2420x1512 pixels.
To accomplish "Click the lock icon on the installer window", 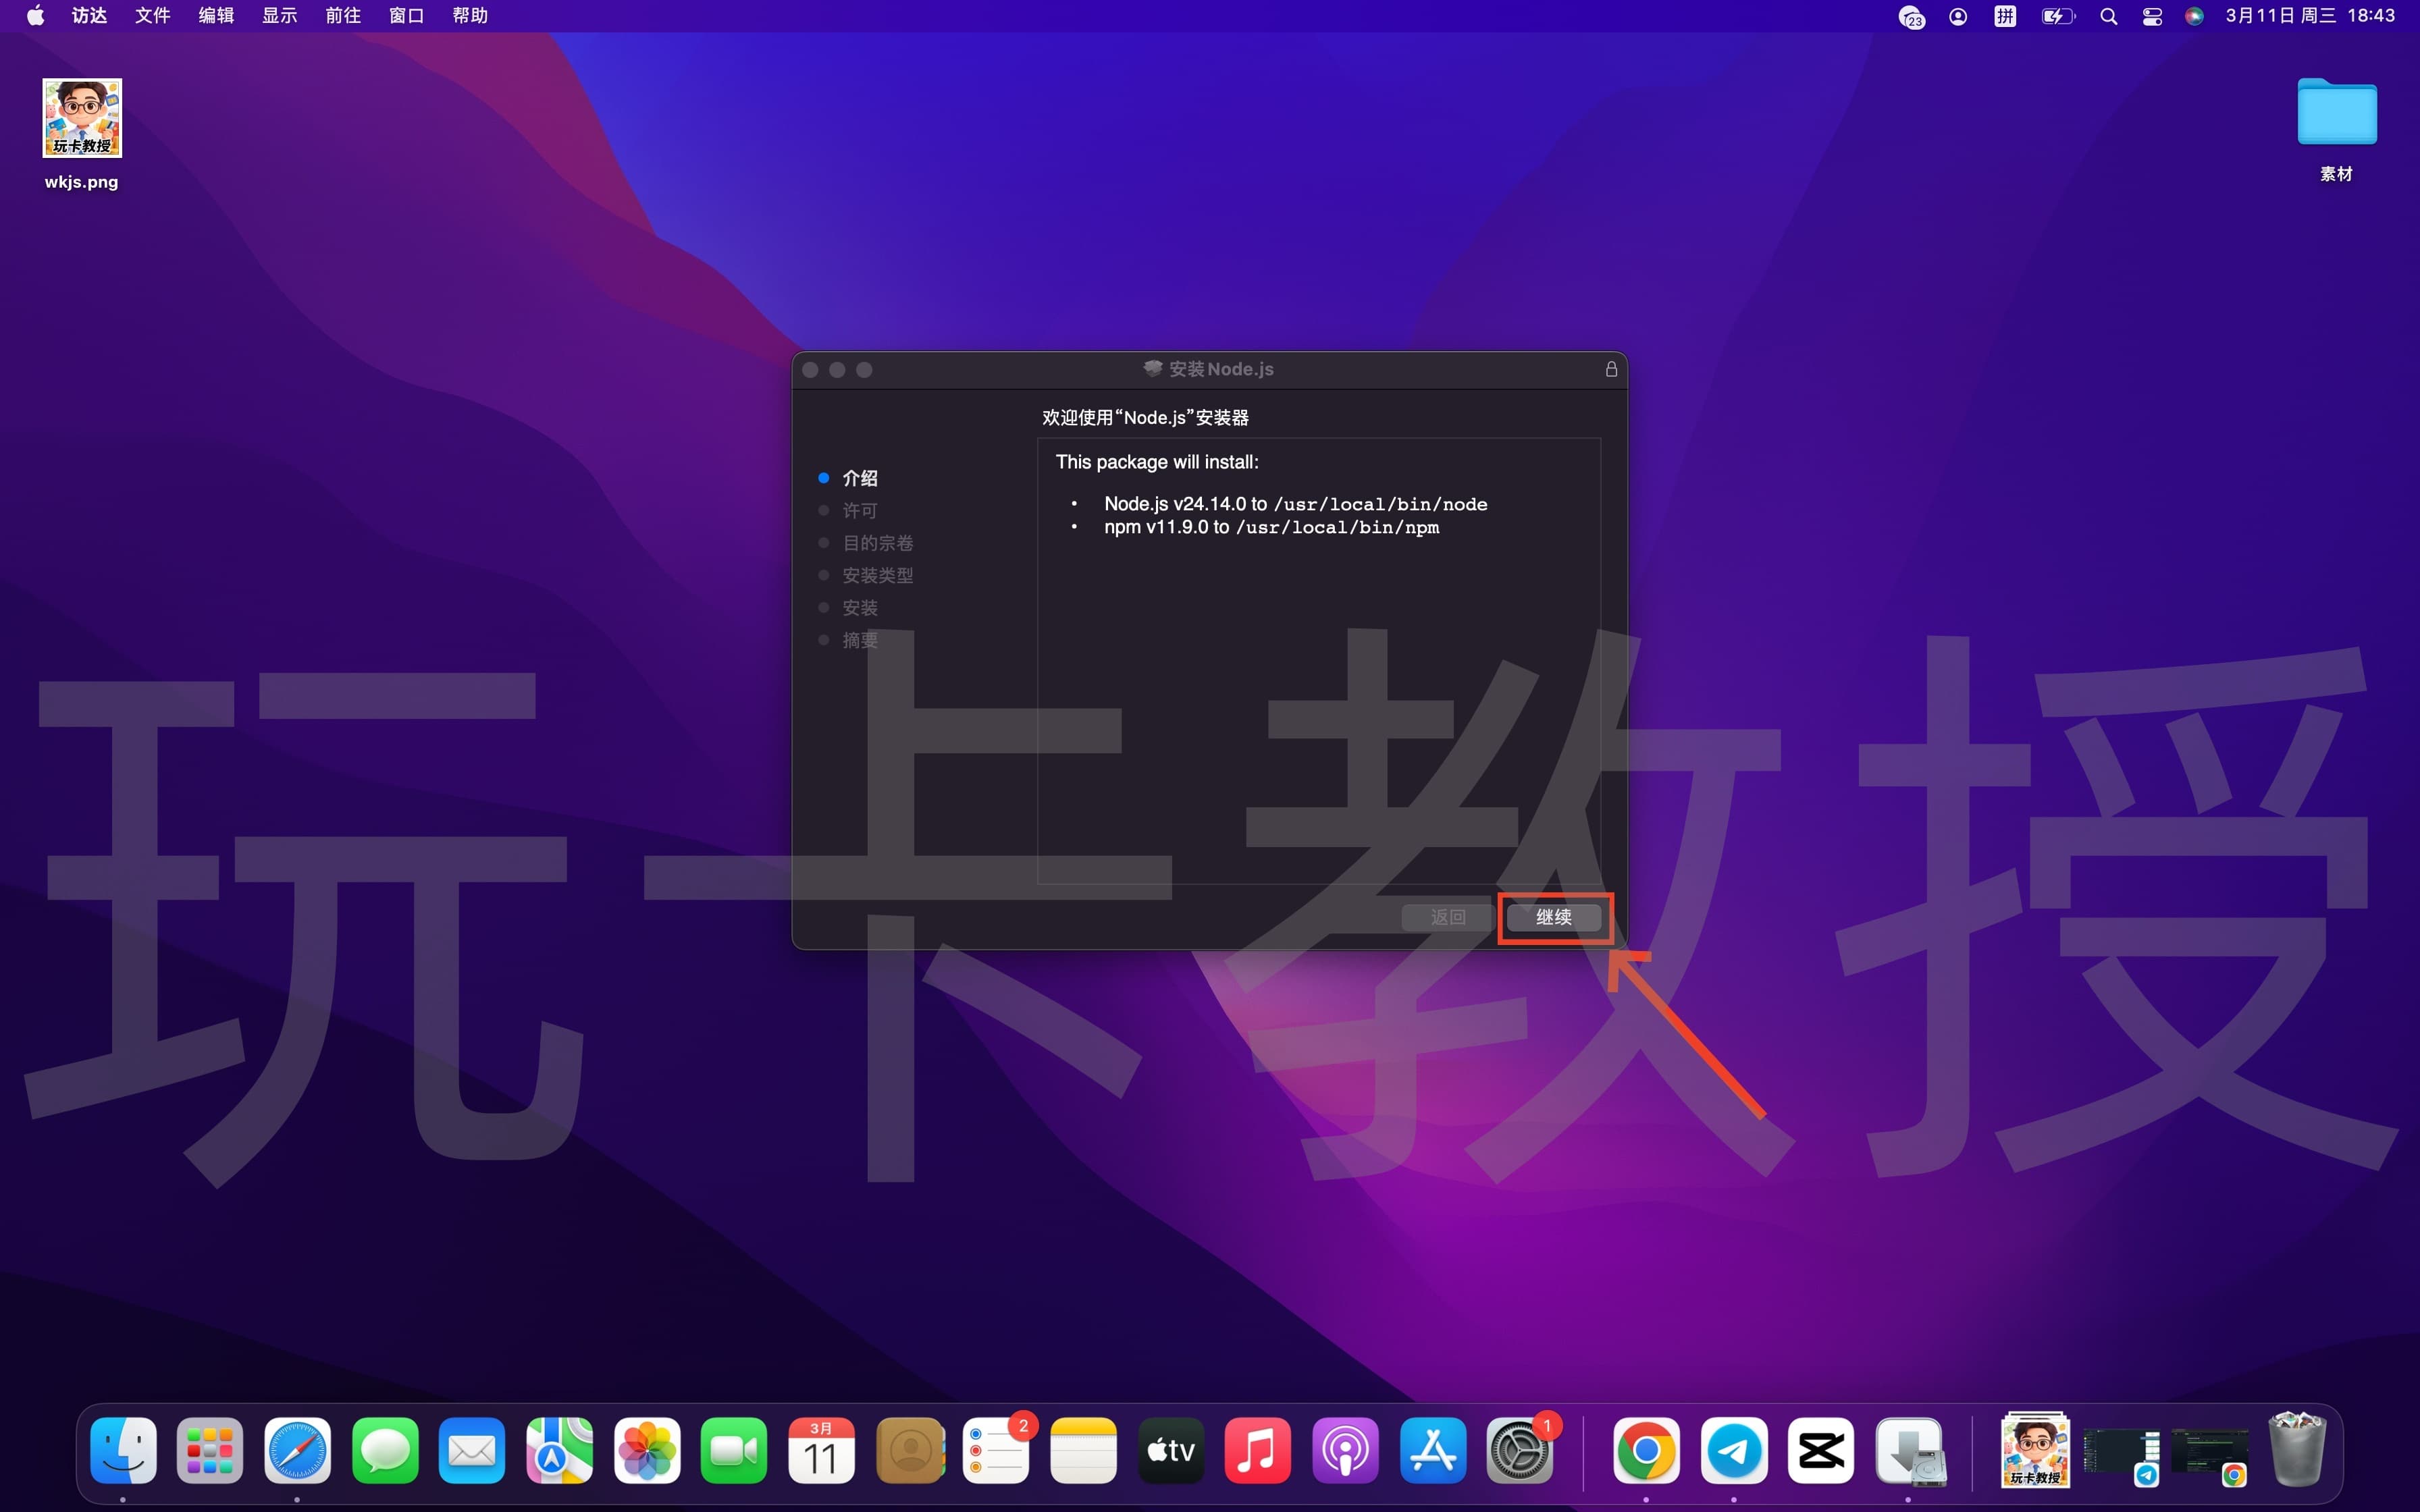I will (1611, 369).
